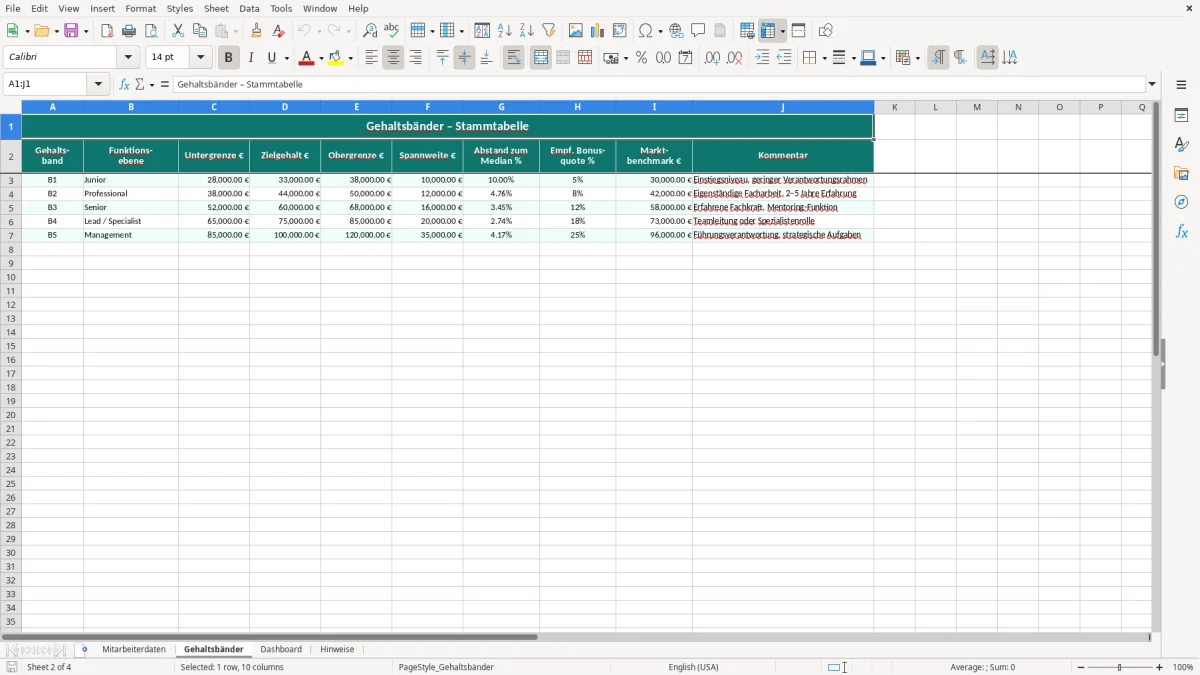Click the Increase Indent icon
The width and height of the screenshot is (1200, 675).
tap(762, 58)
